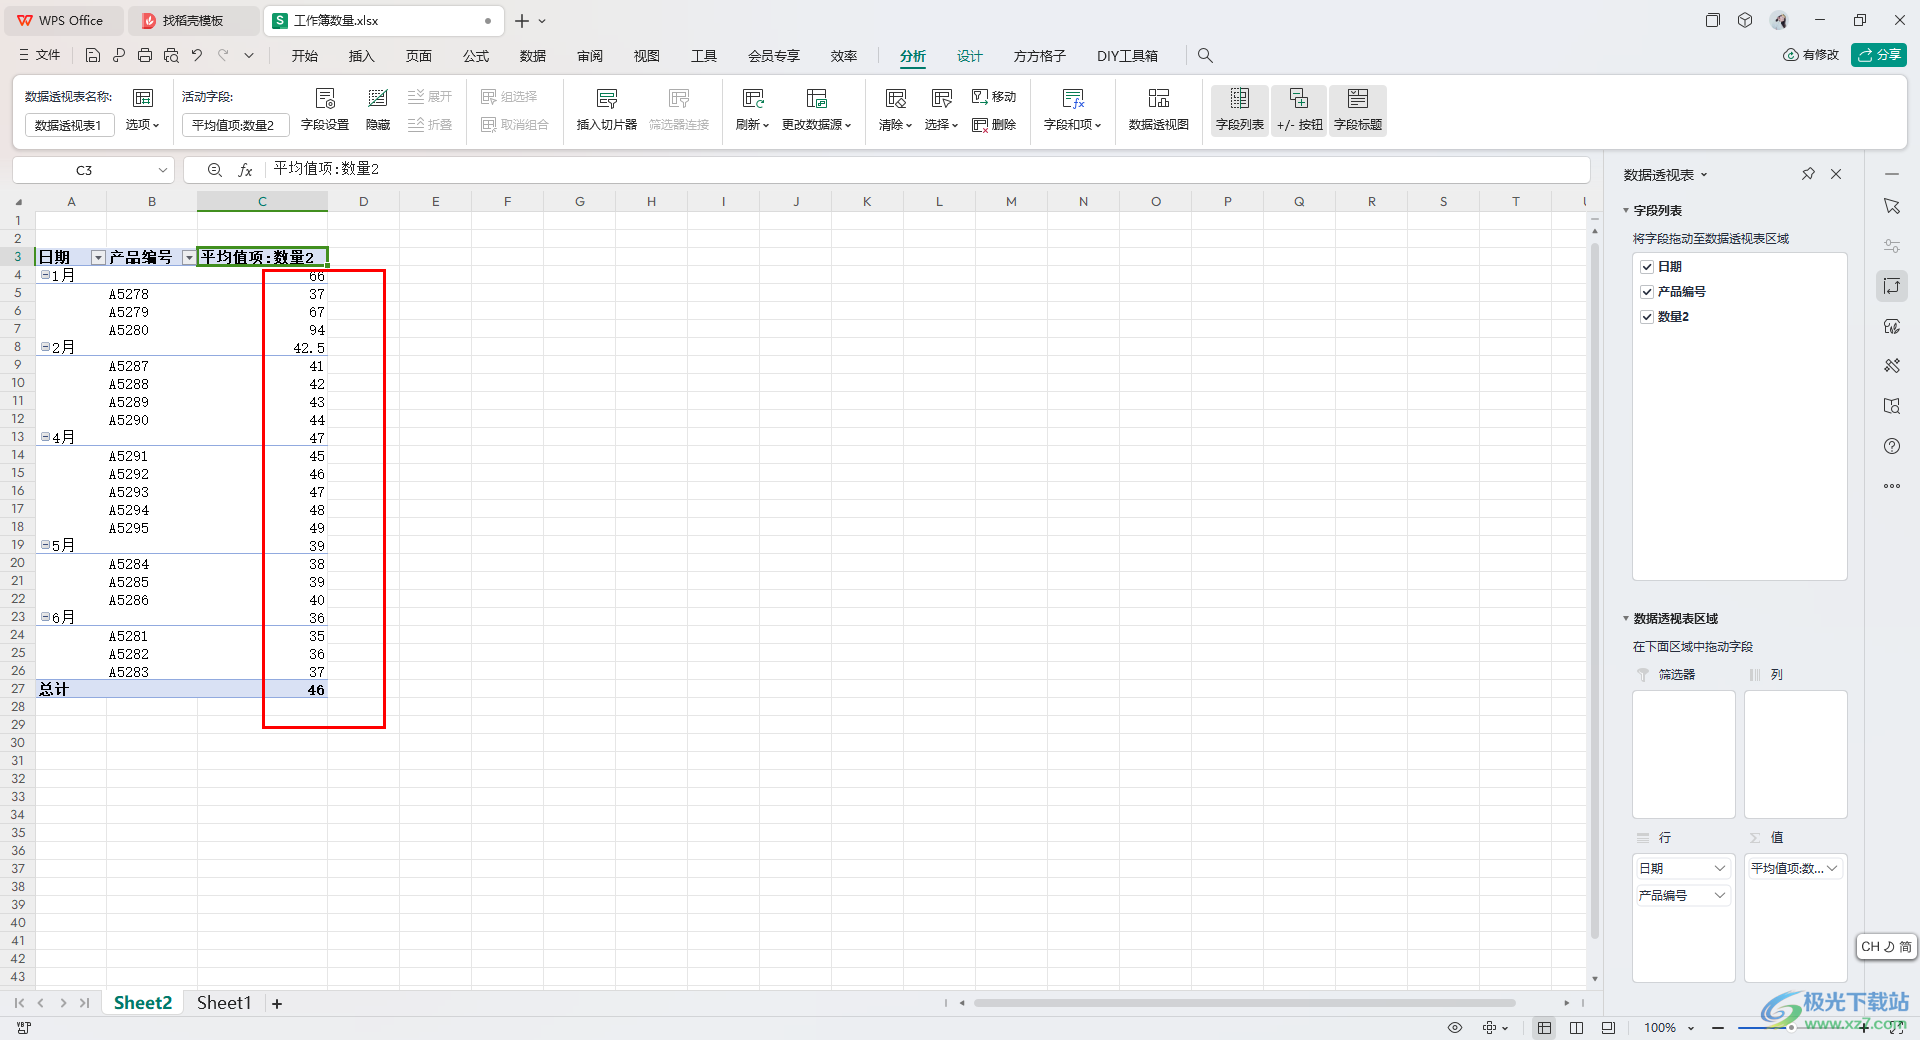Click the horizontal scrollbar

click(x=1245, y=1003)
